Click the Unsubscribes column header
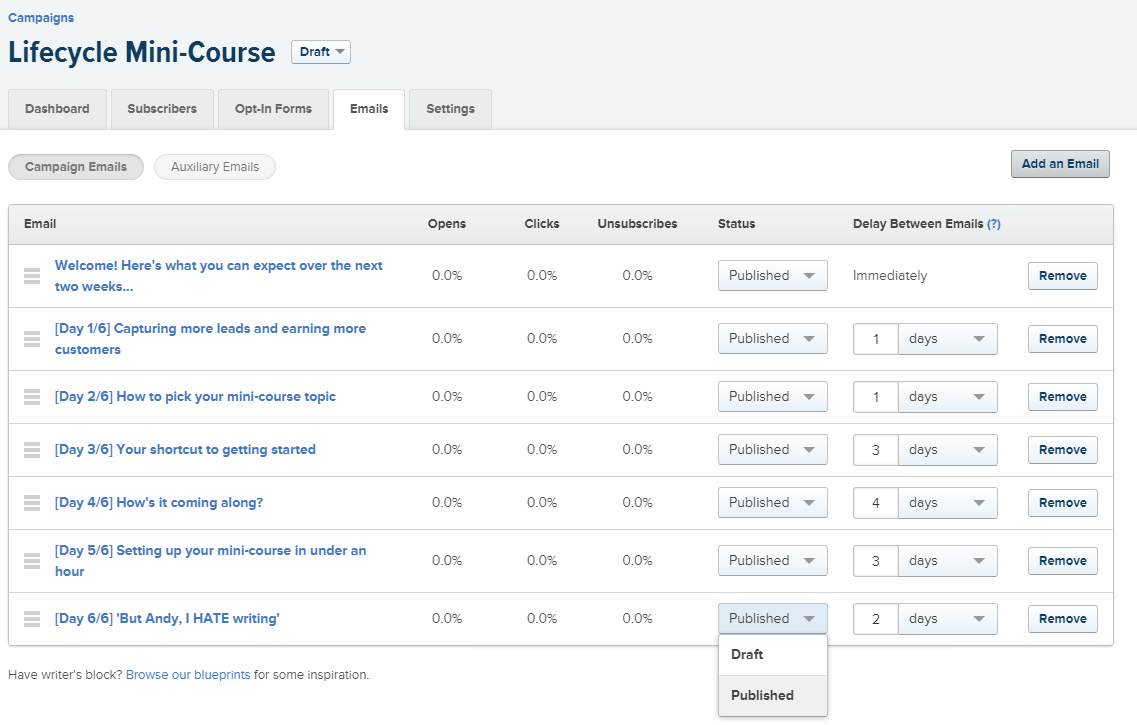This screenshot has width=1137, height=725. pos(637,224)
